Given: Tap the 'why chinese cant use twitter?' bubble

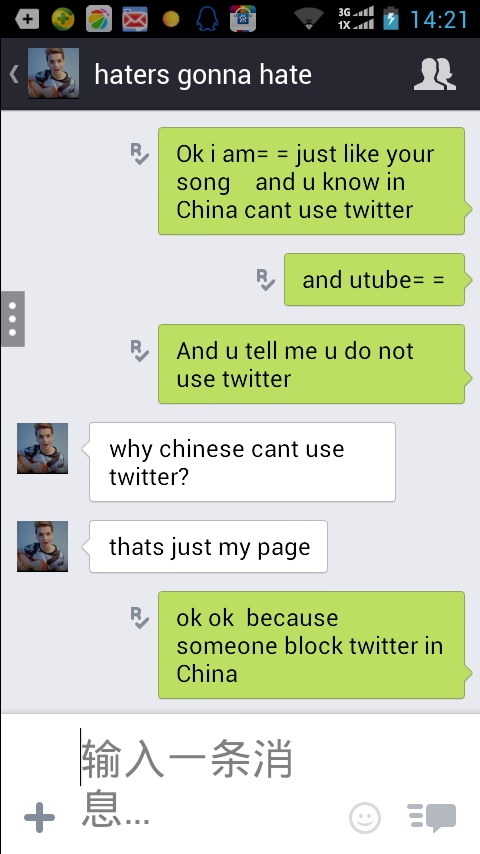Looking at the screenshot, I should 242,462.
